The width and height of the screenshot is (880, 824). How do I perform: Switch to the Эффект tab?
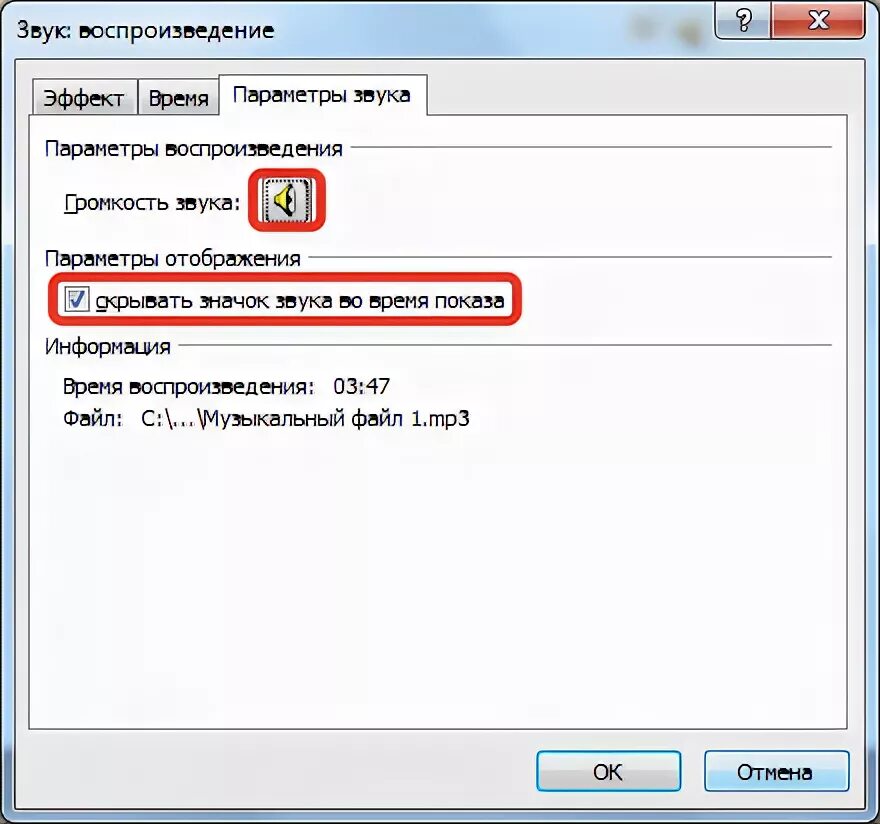84,98
